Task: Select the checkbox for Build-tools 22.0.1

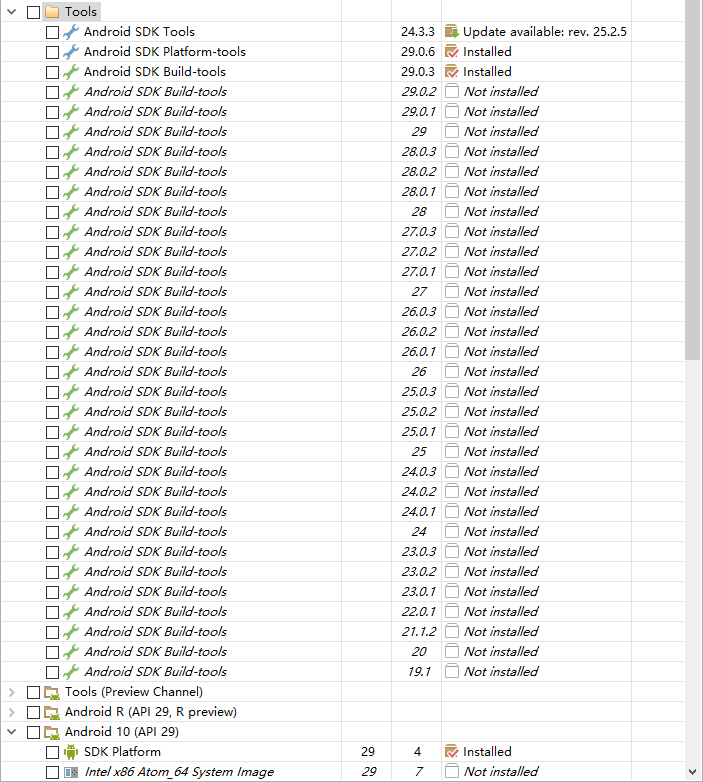Action: coord(52,612)
